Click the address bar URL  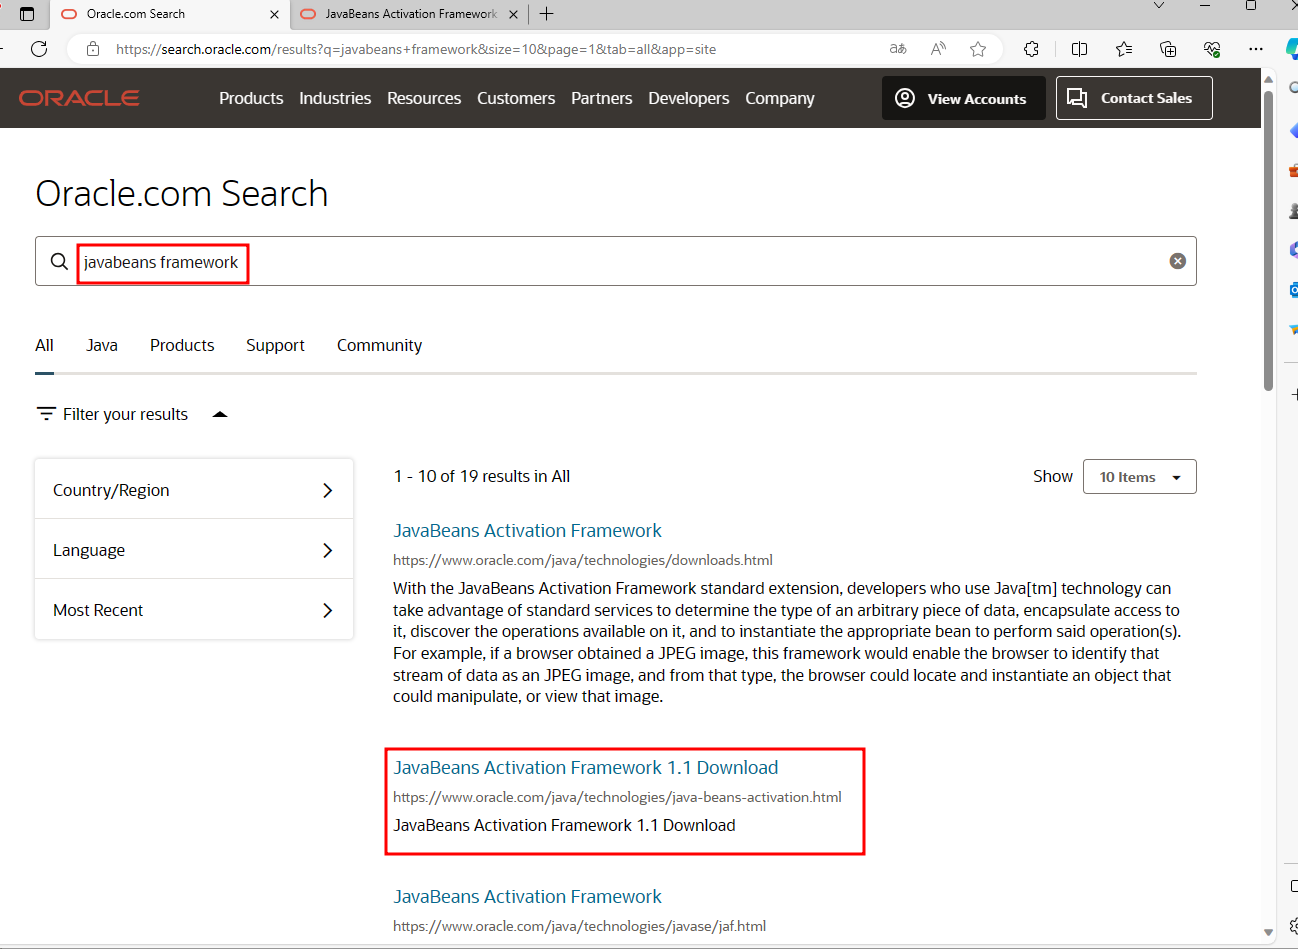[416, 49]
